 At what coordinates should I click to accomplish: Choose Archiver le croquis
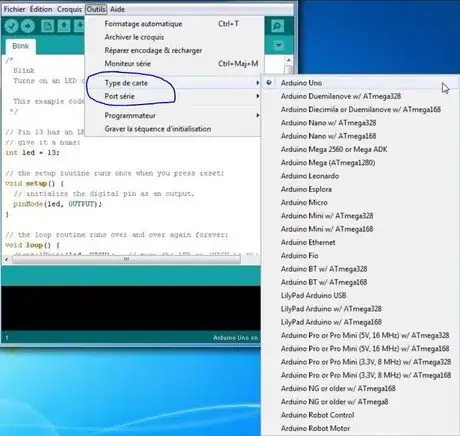(173, 37)
